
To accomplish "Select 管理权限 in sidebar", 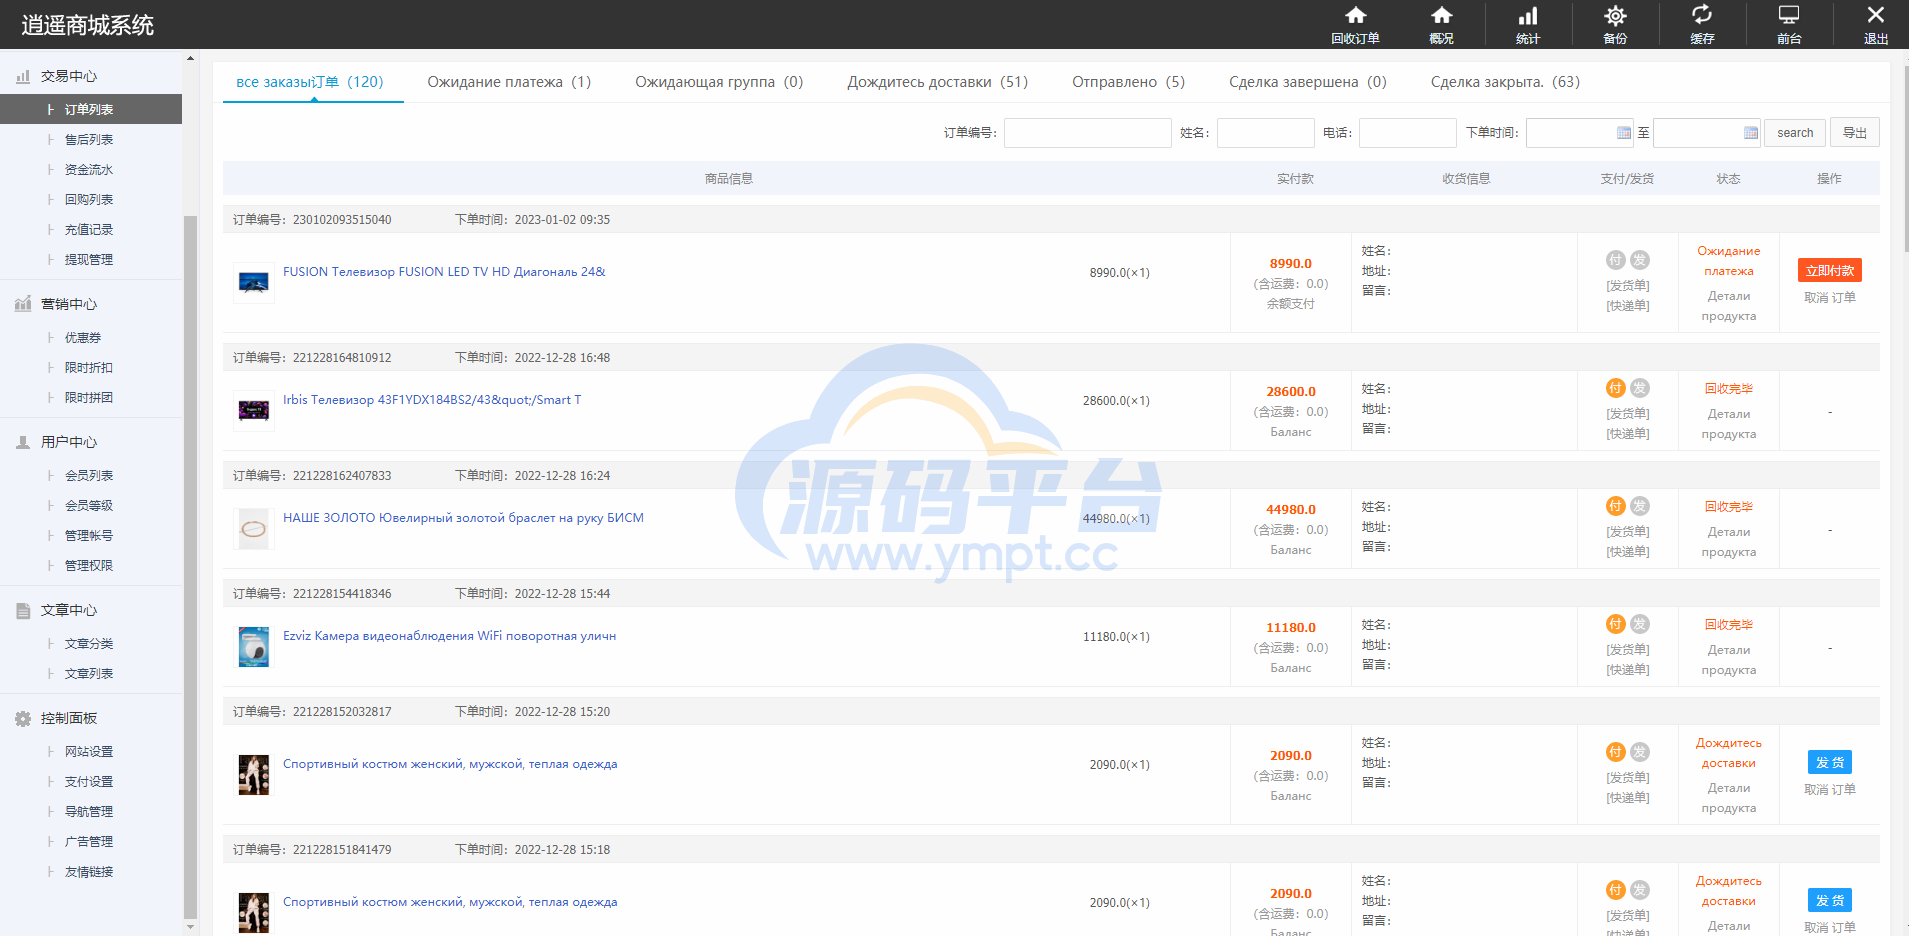I will pos(89,566).
